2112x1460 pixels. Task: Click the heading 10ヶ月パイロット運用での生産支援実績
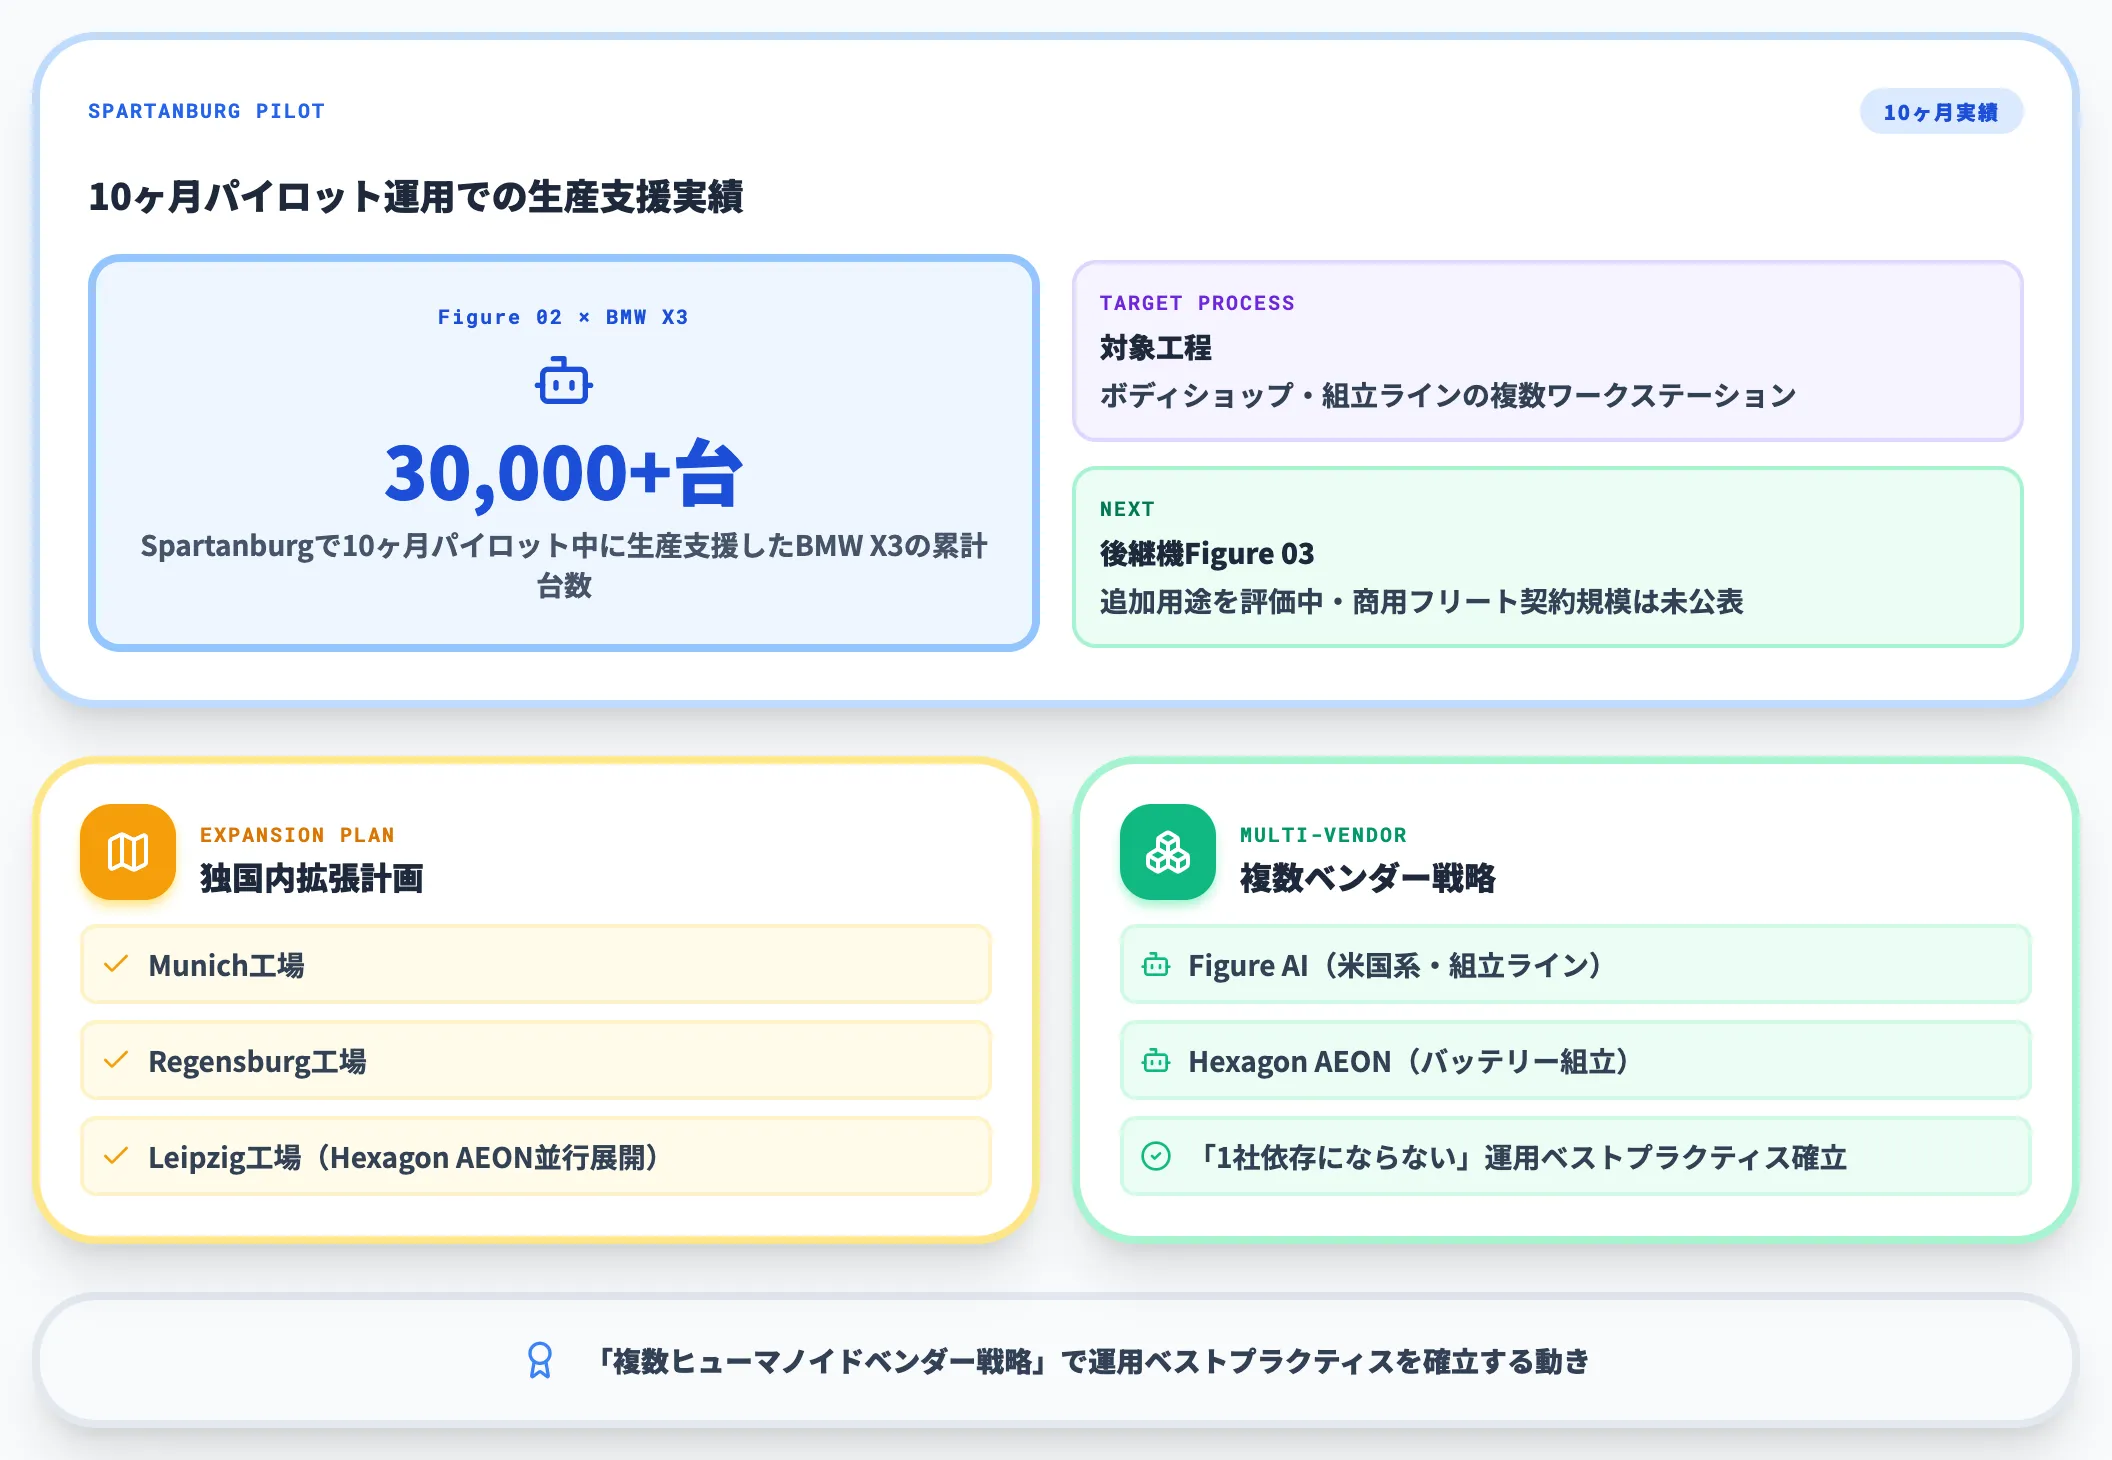(x=416, y=196)
